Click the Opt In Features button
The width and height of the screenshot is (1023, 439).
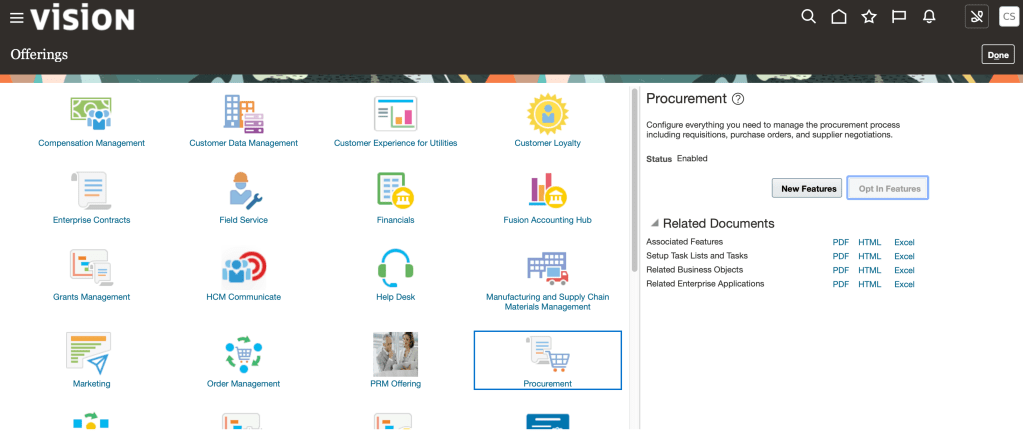point(888,188)
